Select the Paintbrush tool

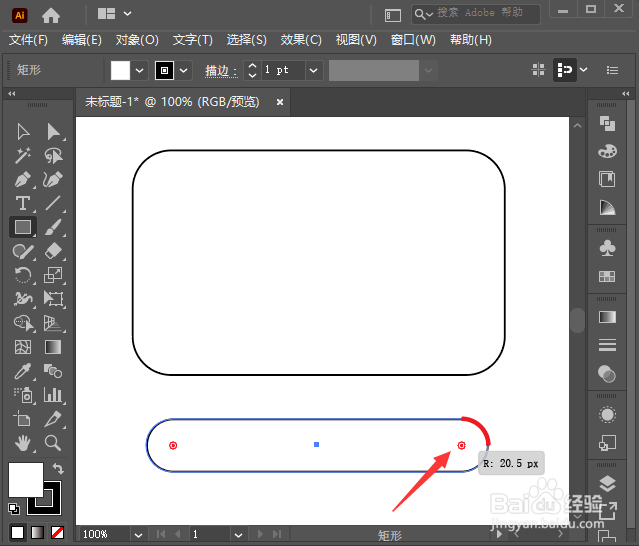(53, 227)
